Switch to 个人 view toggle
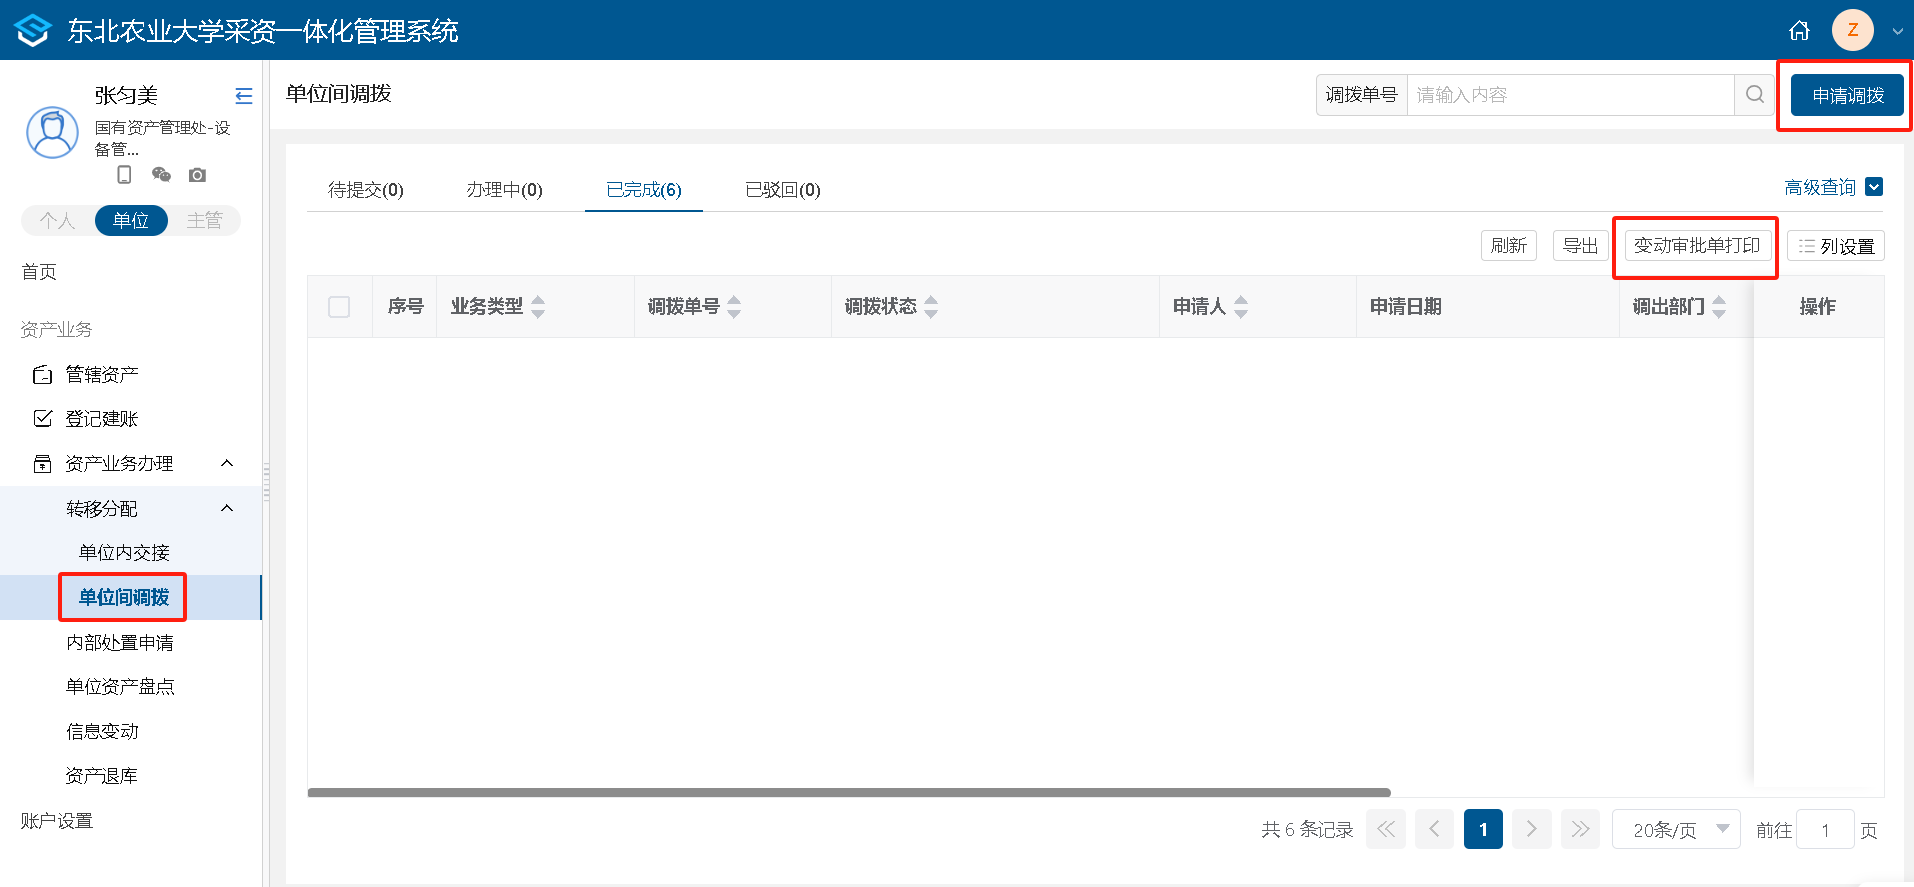The height and width of the screenshot is (887, 1914). [57, 221]
